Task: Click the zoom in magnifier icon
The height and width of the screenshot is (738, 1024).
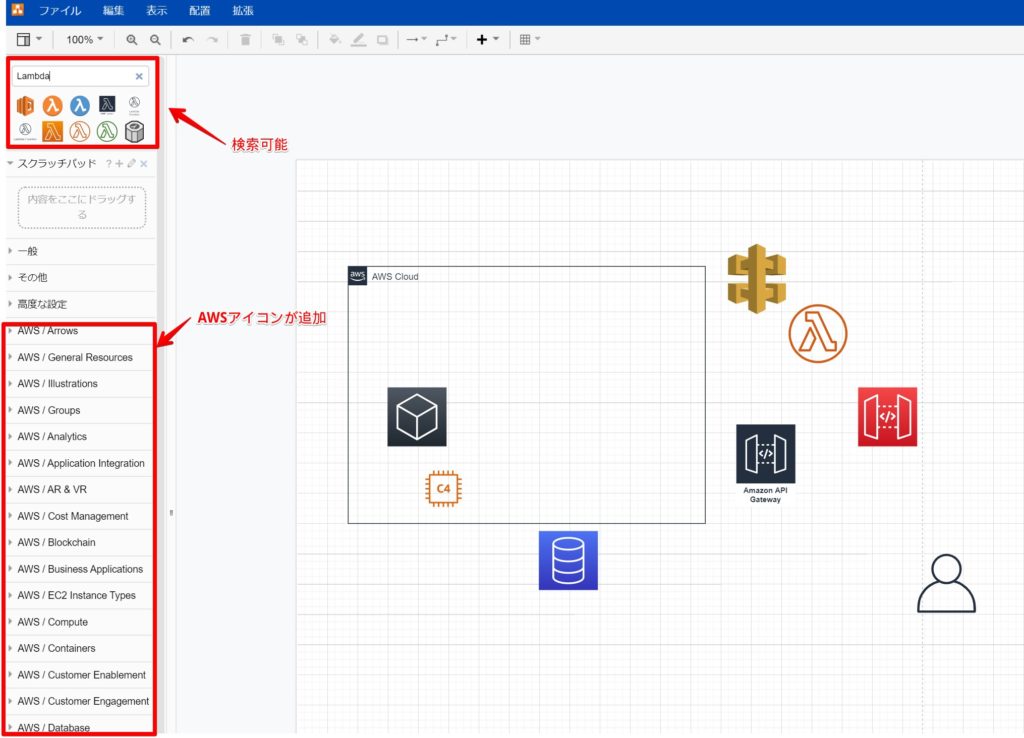Action: click(x=131, y=39)
